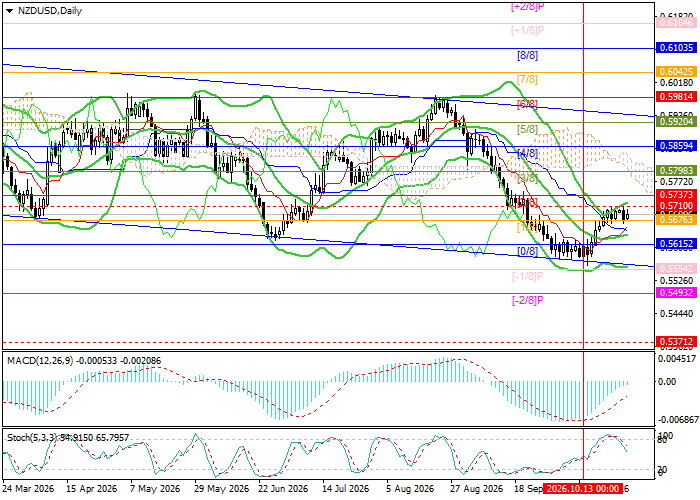Click the [0/8] Murrey level label
700x500 pixels.
(x=527, y=251)
